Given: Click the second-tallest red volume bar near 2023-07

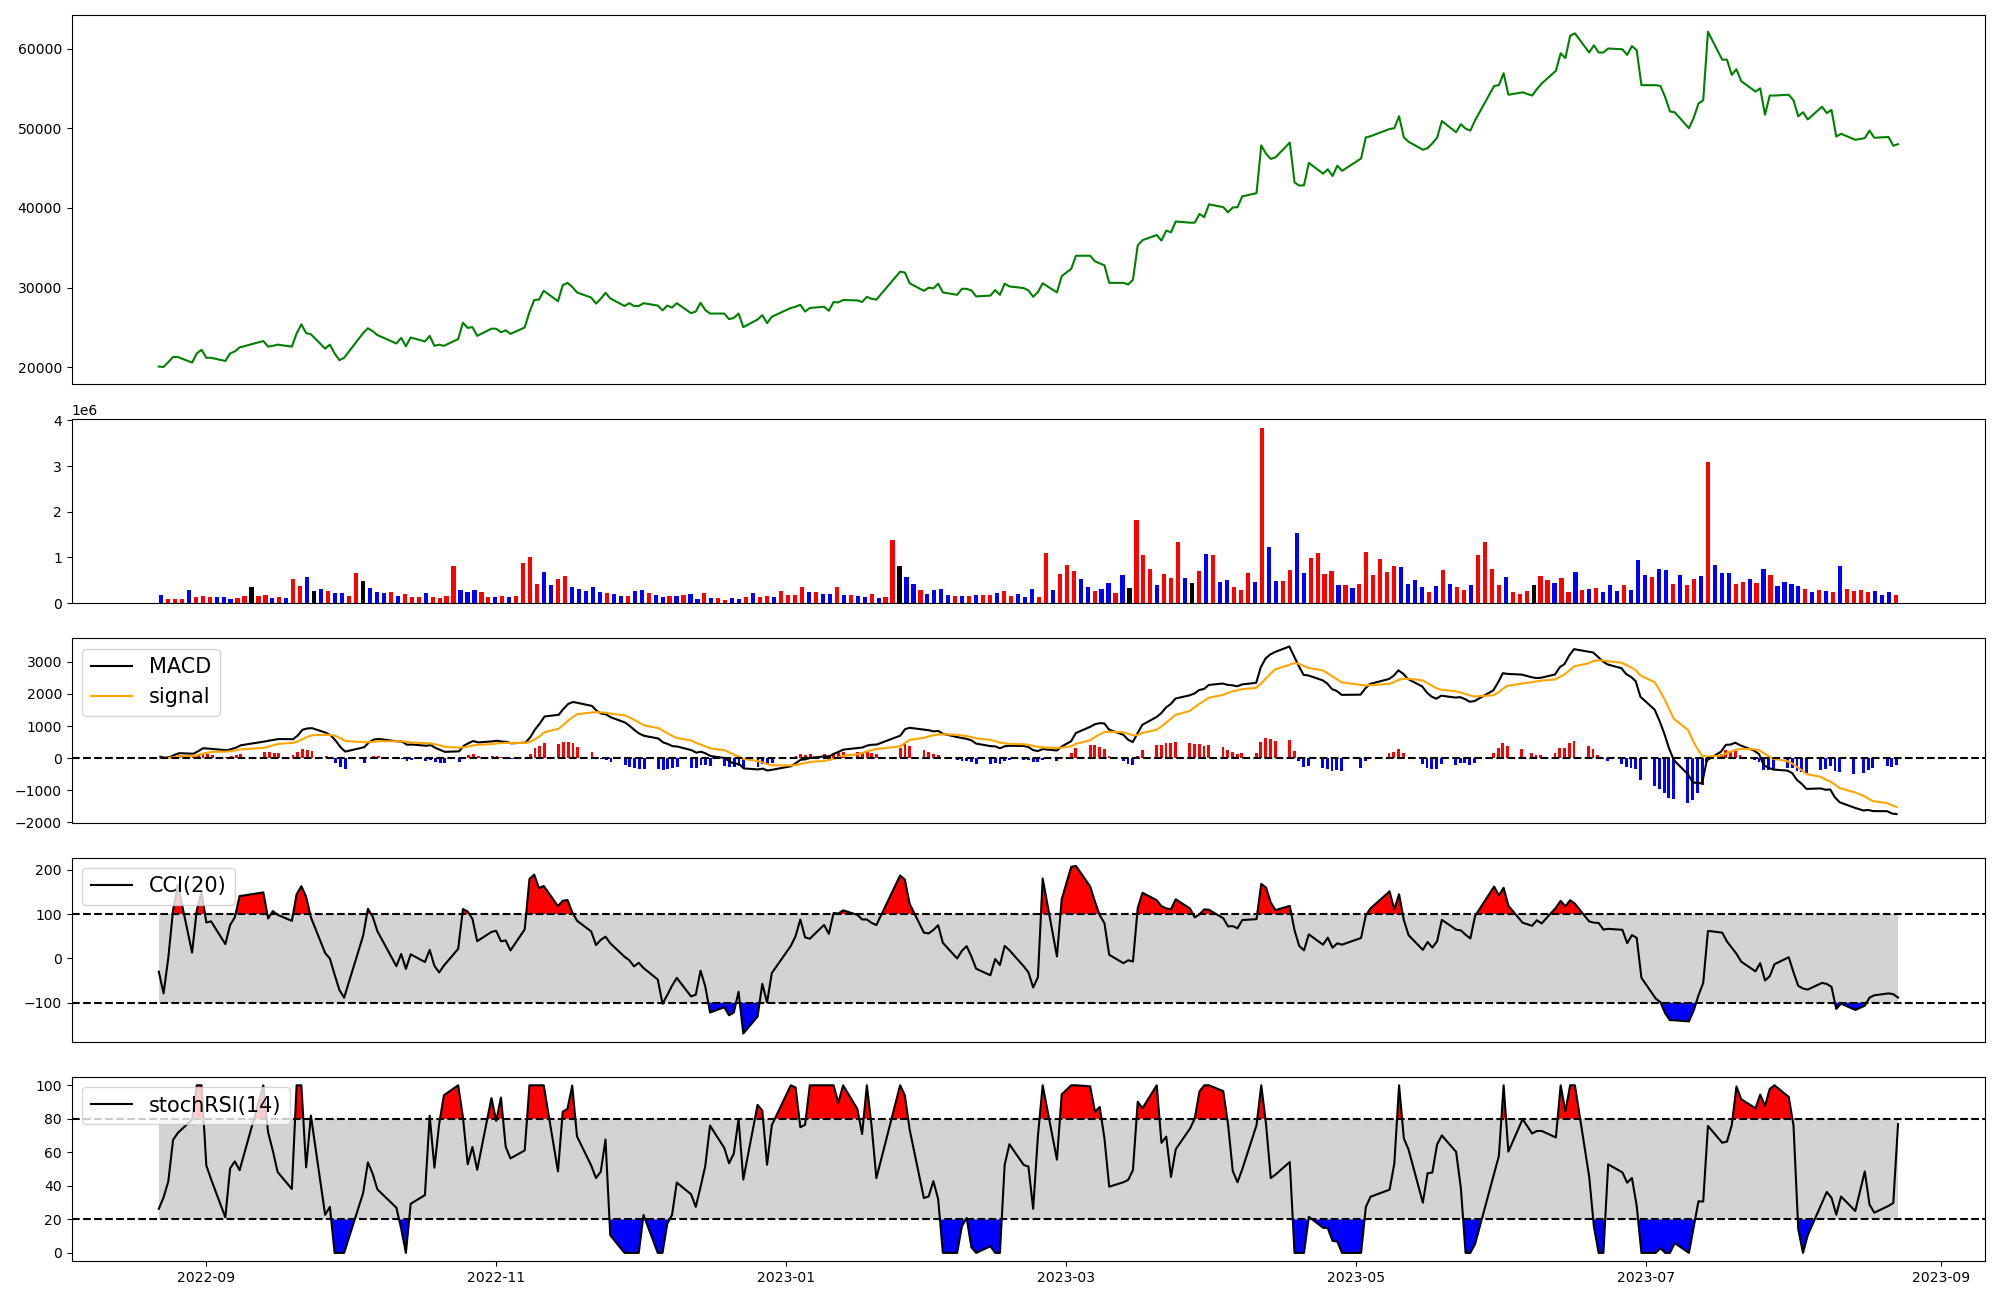Looking at the screenshot, I should tap(1708, 532).
